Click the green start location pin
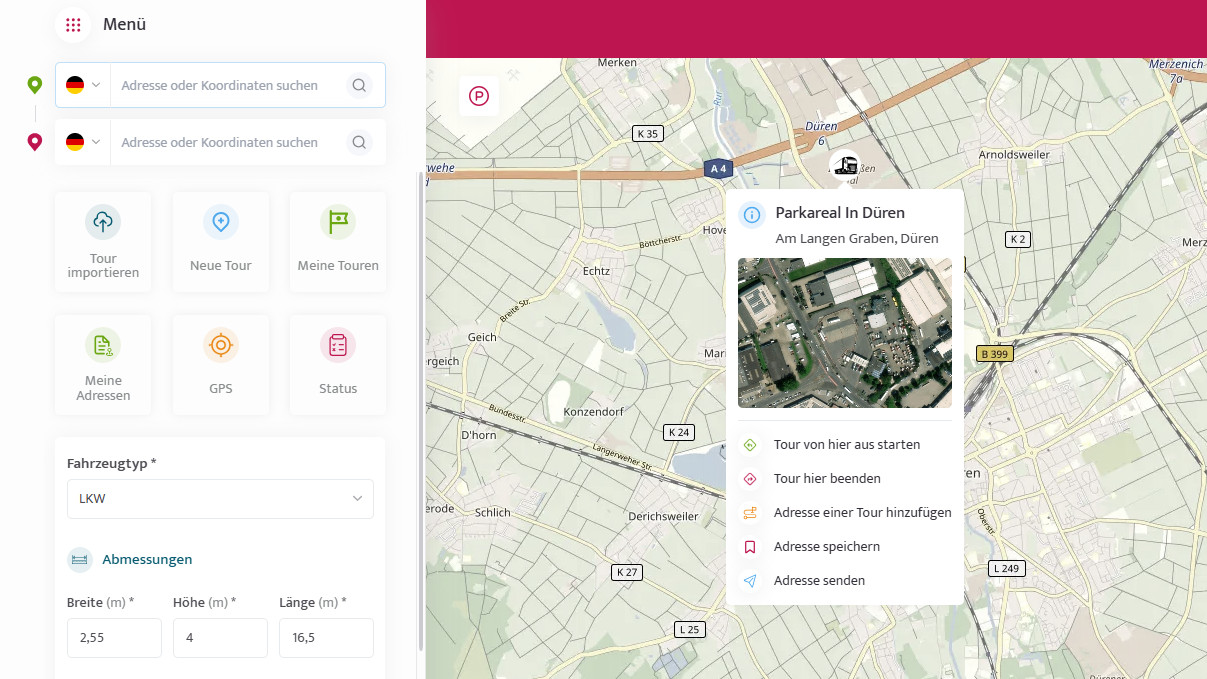 [x=35, y=85]
